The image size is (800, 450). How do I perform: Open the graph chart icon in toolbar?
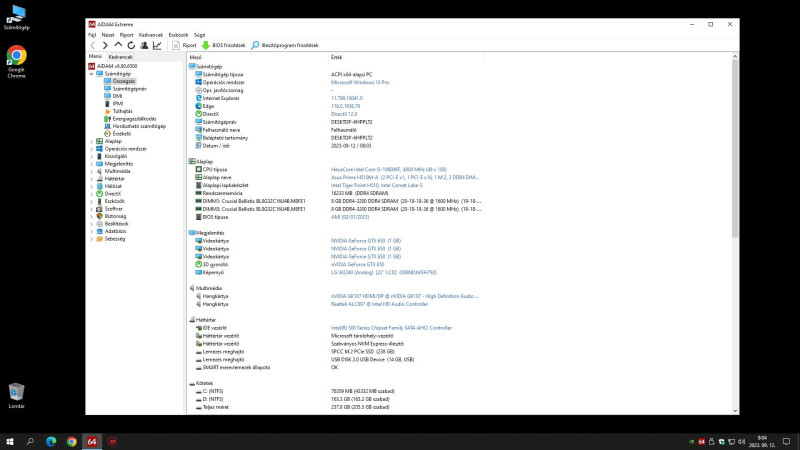pyautogui.click(x=157, y=45)
